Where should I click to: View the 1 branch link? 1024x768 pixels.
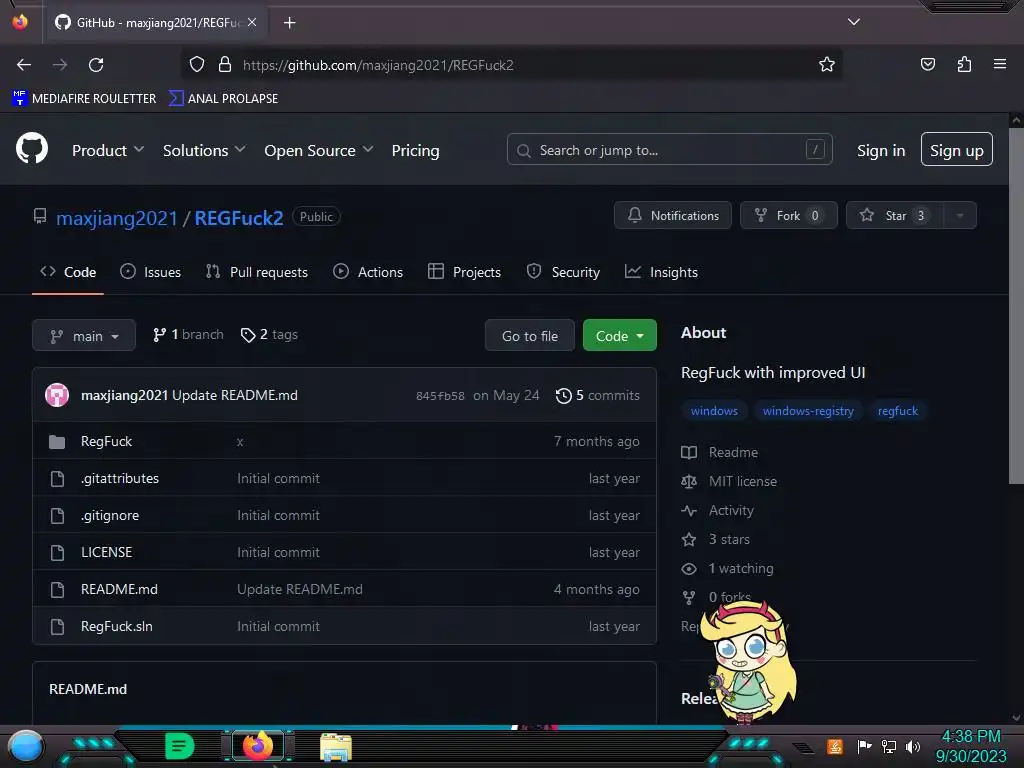tap(188, 334)
